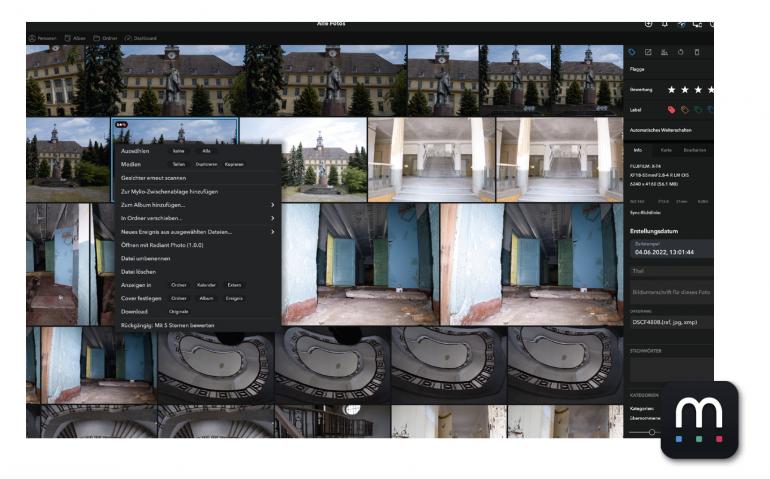Click Automatisches Weiterschalten option
Viewport: 770px width, 479px height.
click(660, 130)
